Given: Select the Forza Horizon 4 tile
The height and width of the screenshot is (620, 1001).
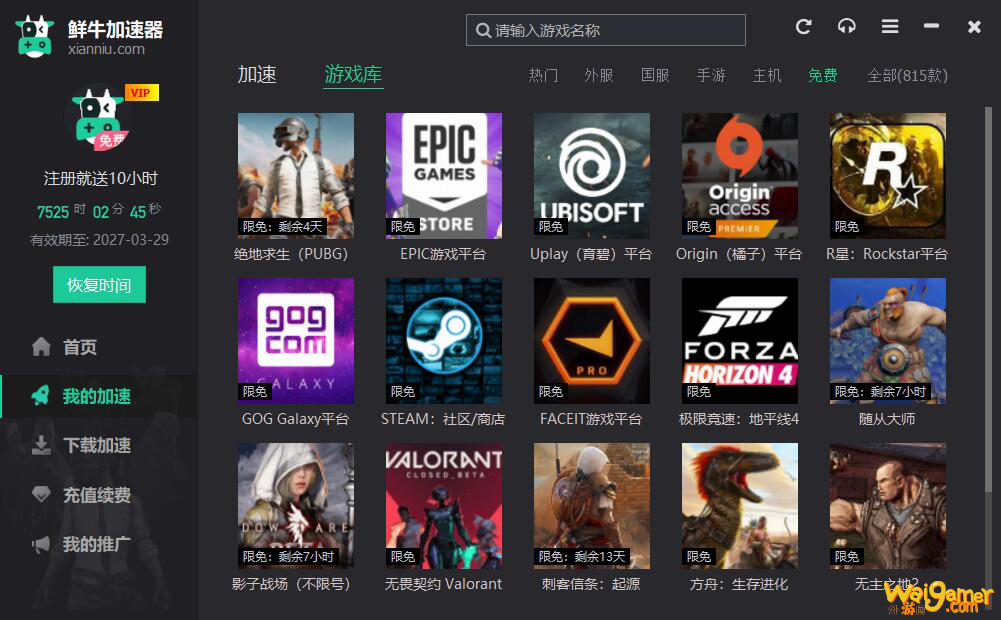Looking at the screenshot, I should click(740, 340).
